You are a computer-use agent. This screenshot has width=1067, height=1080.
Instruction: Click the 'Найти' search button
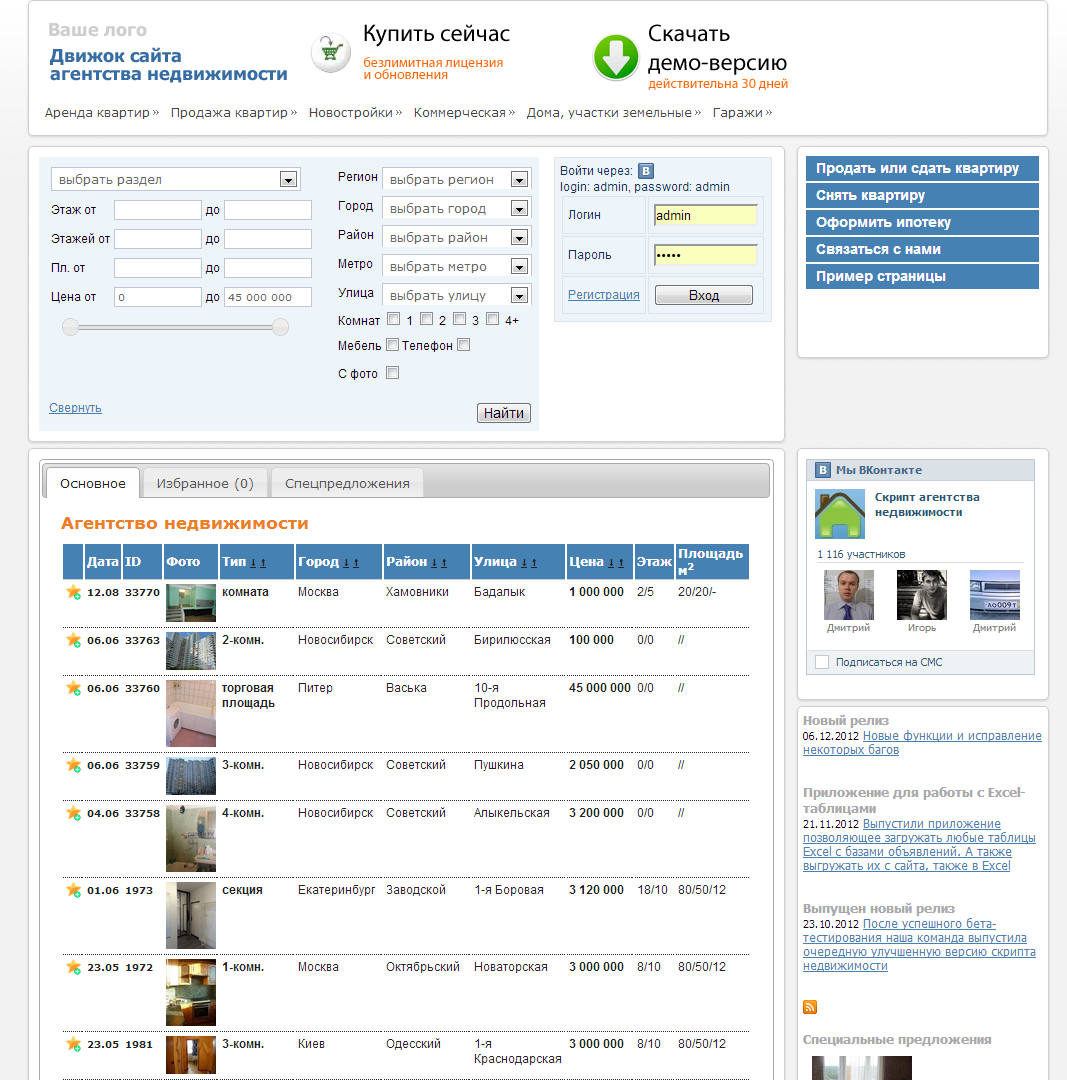504,413
